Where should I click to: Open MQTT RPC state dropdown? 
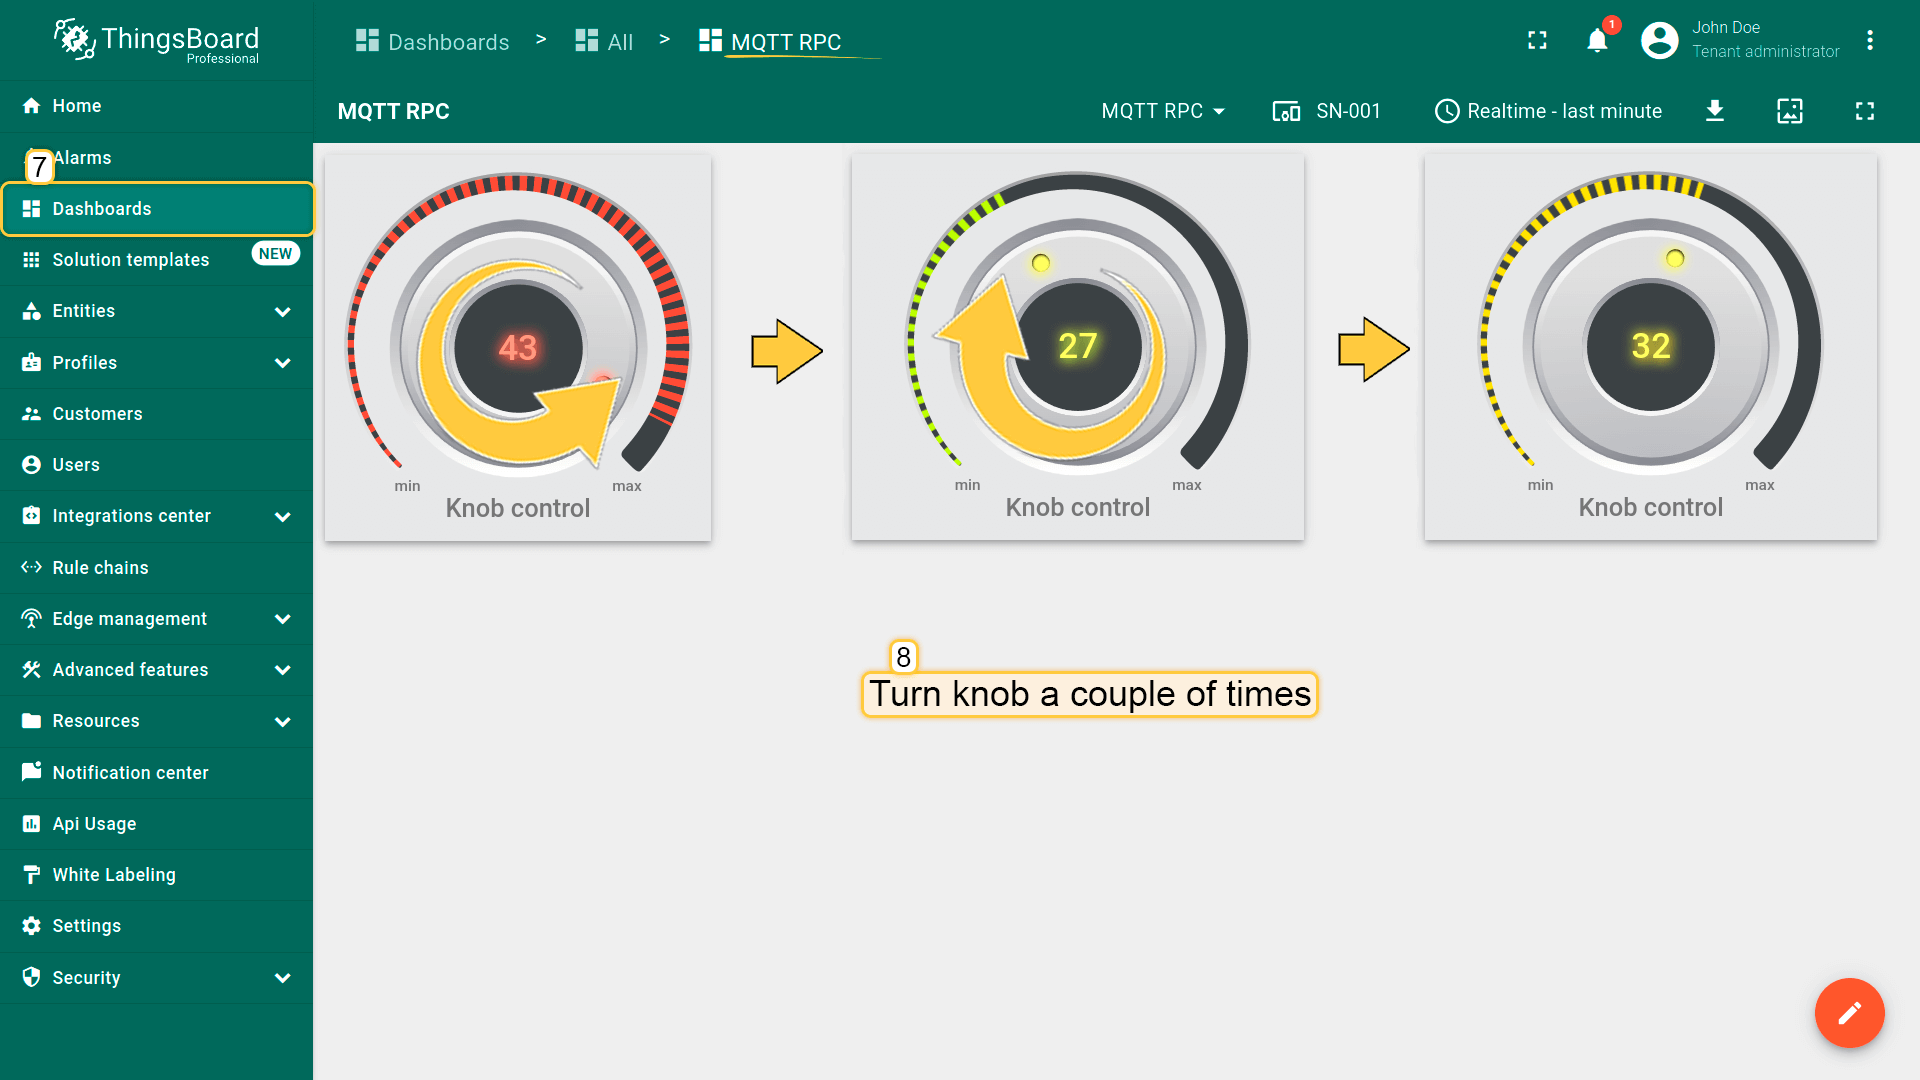pyautogui.click(x=1163, y=111)
